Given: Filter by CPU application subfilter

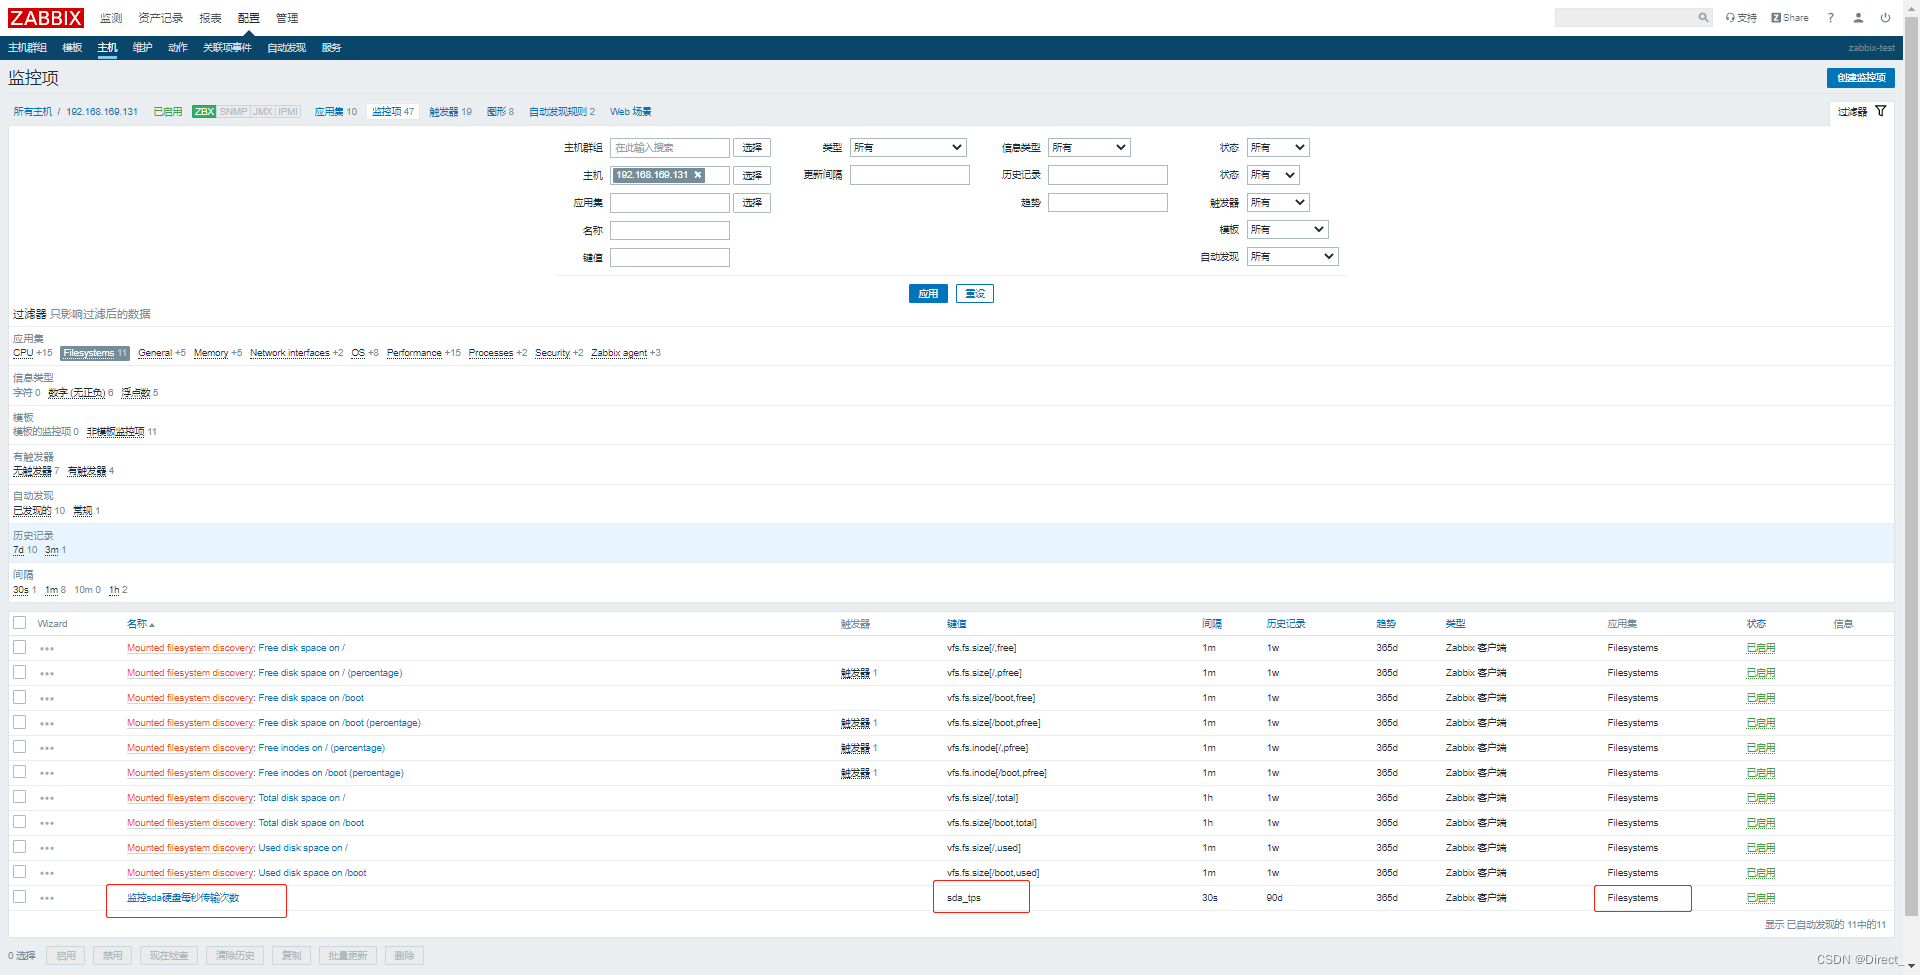Looking at the screenshot, I should pyautogui.click(x=23, y=353).
